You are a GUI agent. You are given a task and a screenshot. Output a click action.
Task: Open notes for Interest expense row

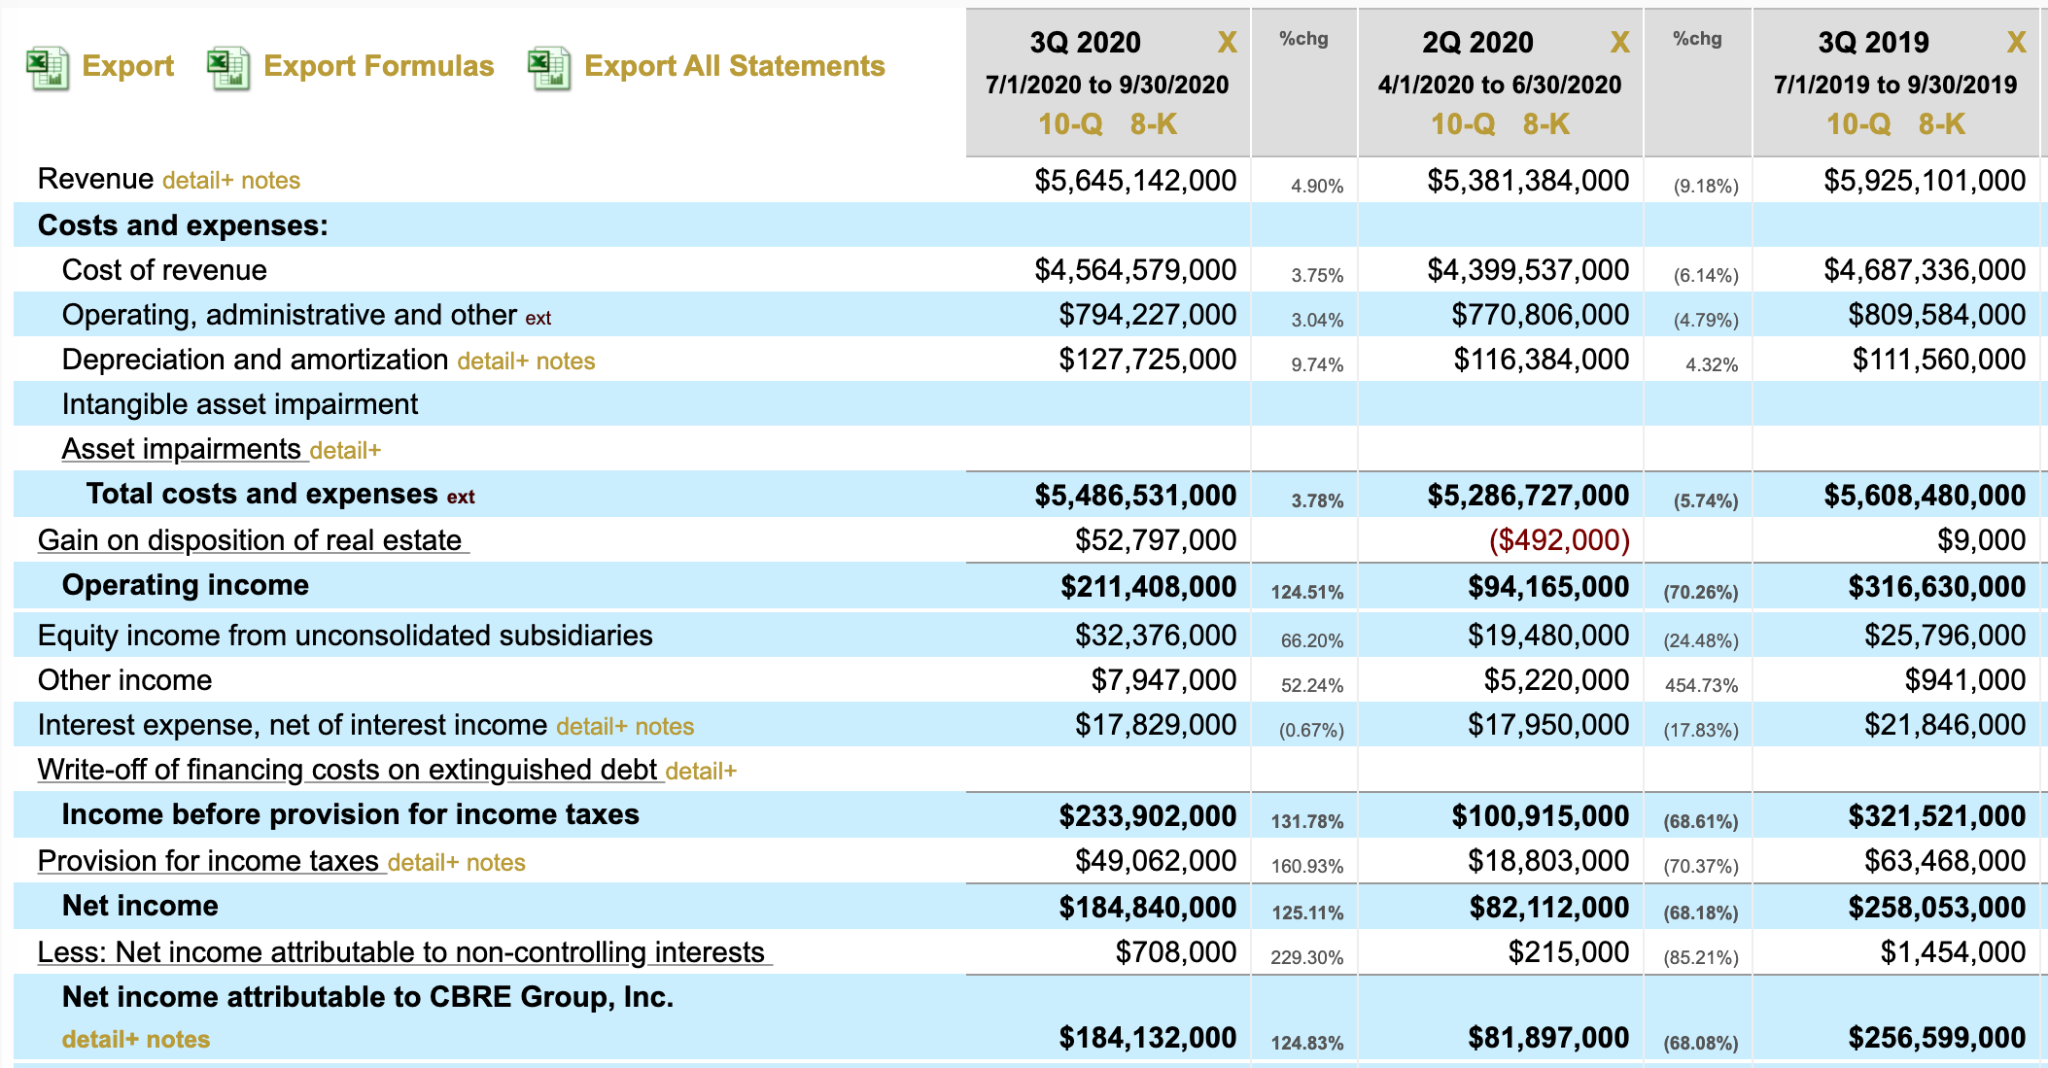tap(664, 727)
